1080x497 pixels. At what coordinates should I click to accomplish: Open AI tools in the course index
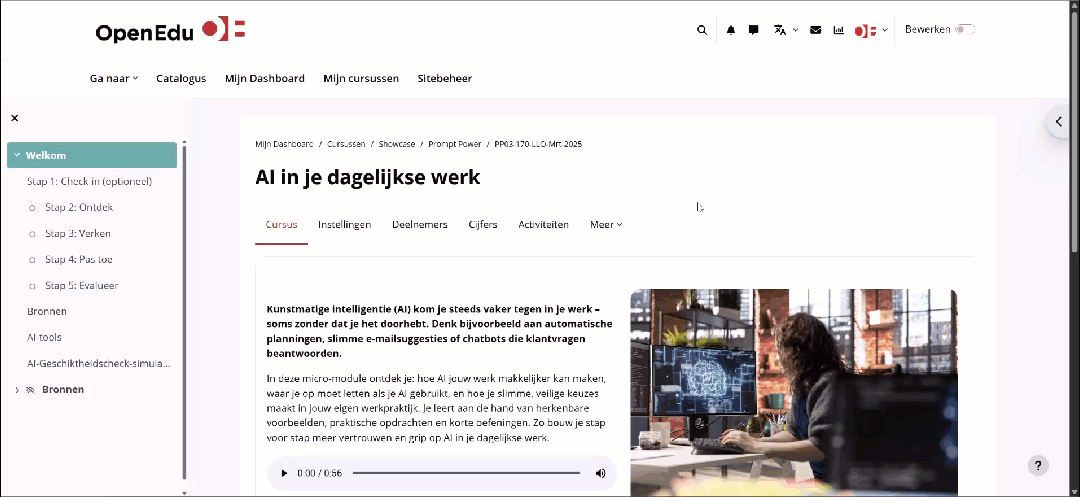(x=44, y=338)
